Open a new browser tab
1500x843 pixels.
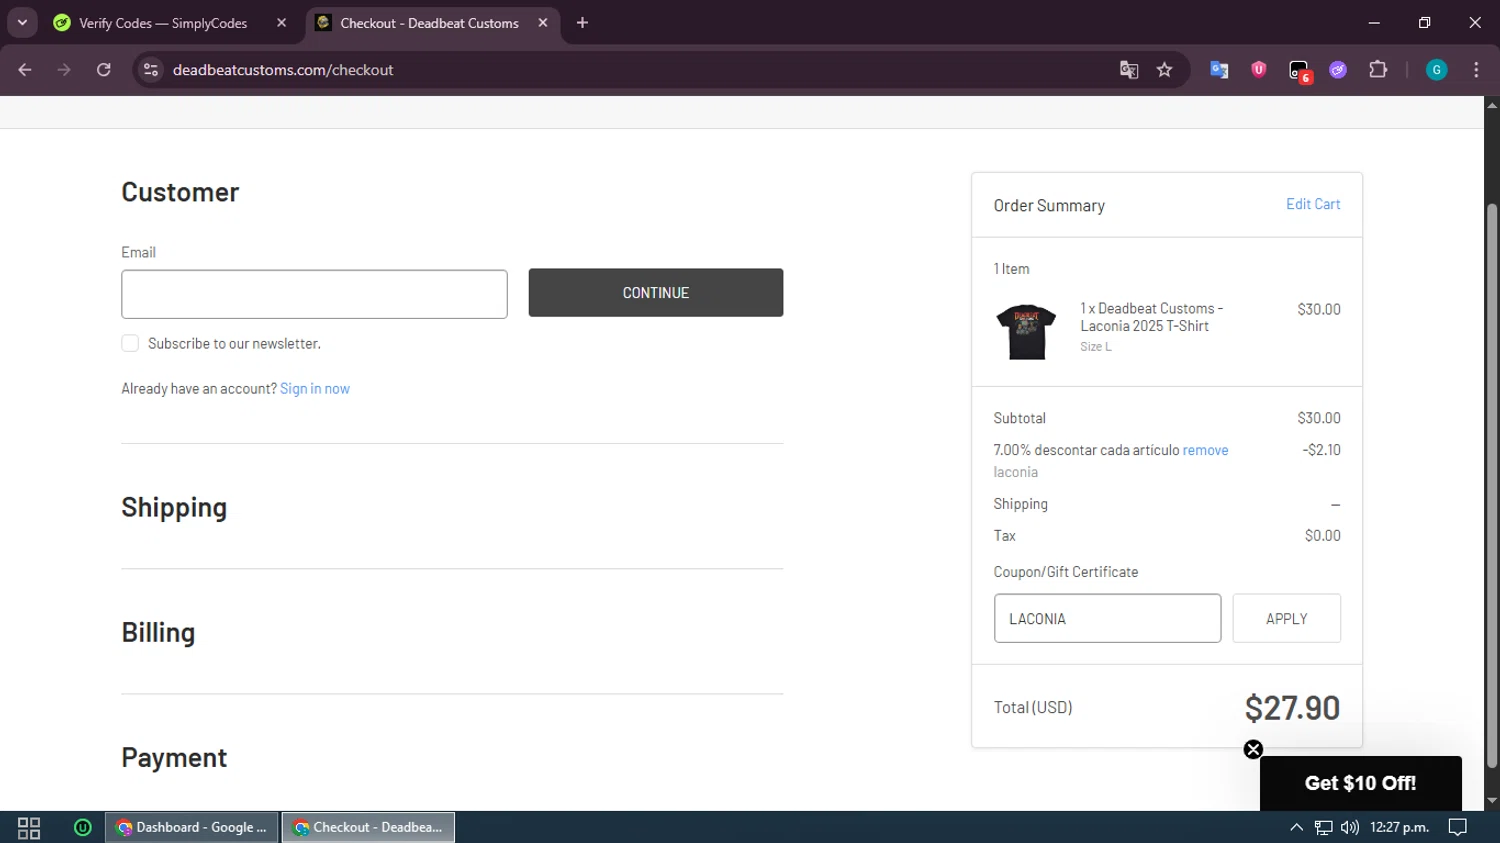pyautogui.click(x=583, y=22)
